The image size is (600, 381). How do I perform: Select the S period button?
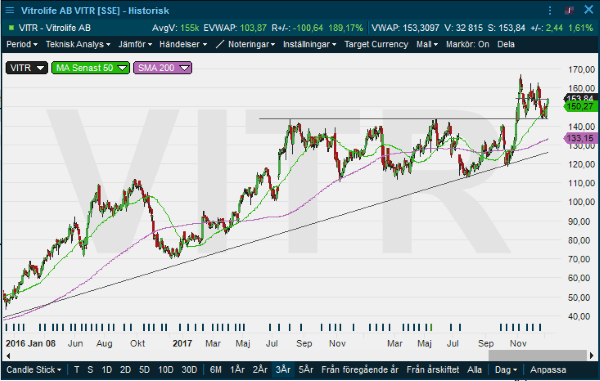click(90, 370)
